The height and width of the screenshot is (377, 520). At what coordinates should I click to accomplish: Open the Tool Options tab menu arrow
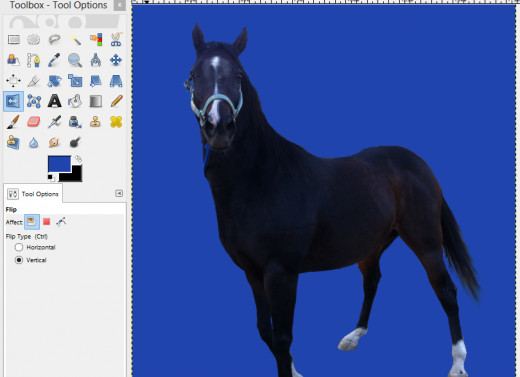(119, 193)
